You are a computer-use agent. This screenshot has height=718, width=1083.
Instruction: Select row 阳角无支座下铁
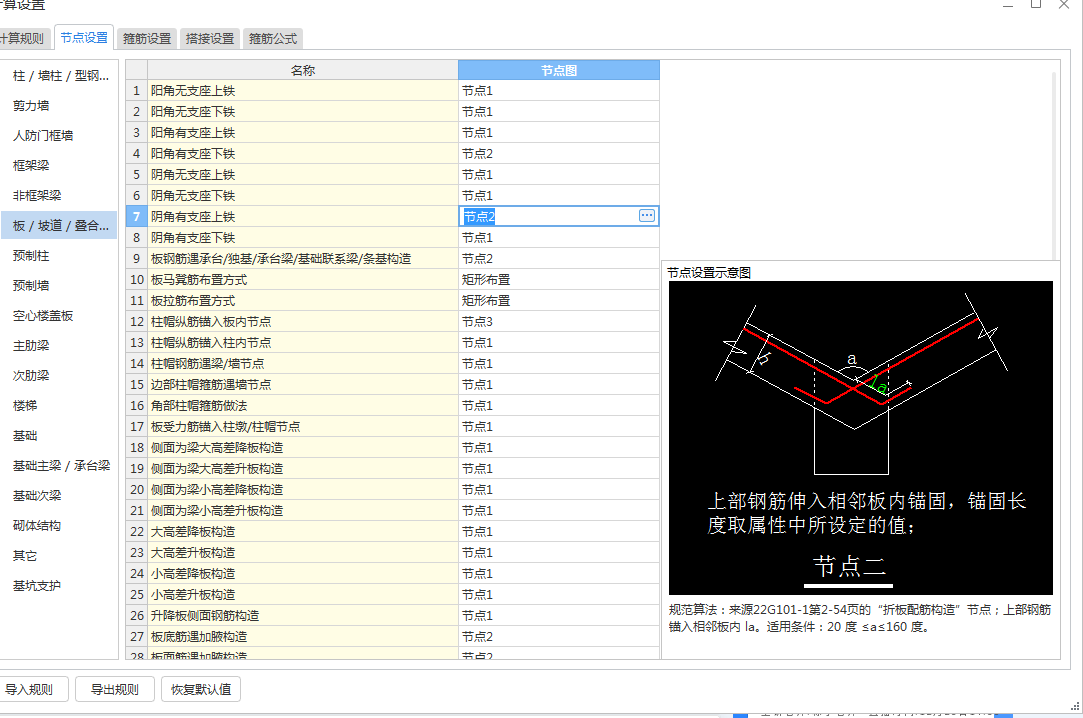(303, 112)
